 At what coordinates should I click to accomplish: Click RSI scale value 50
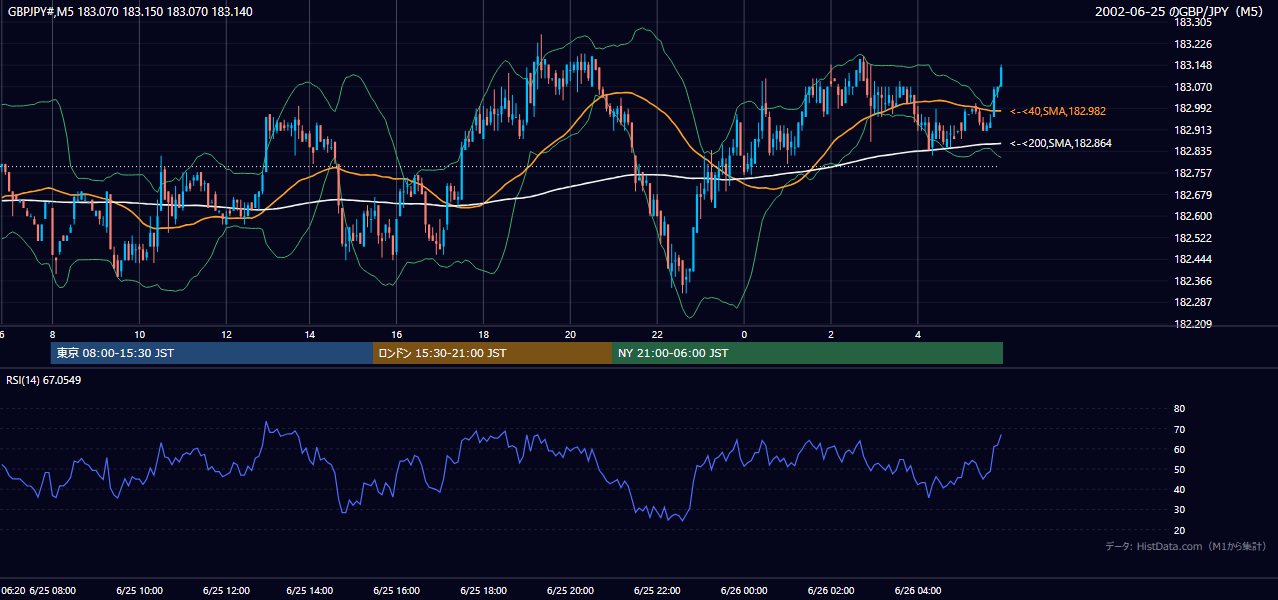tap(1179, 469)
